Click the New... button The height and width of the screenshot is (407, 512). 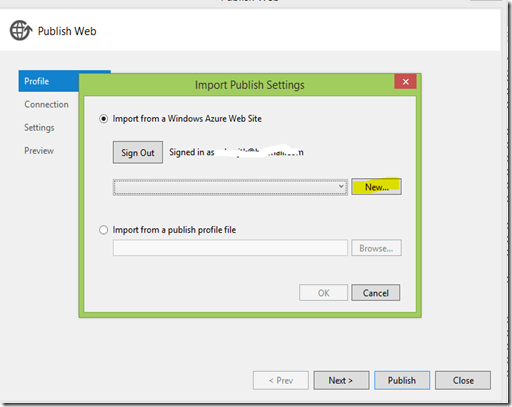(376, 187)
